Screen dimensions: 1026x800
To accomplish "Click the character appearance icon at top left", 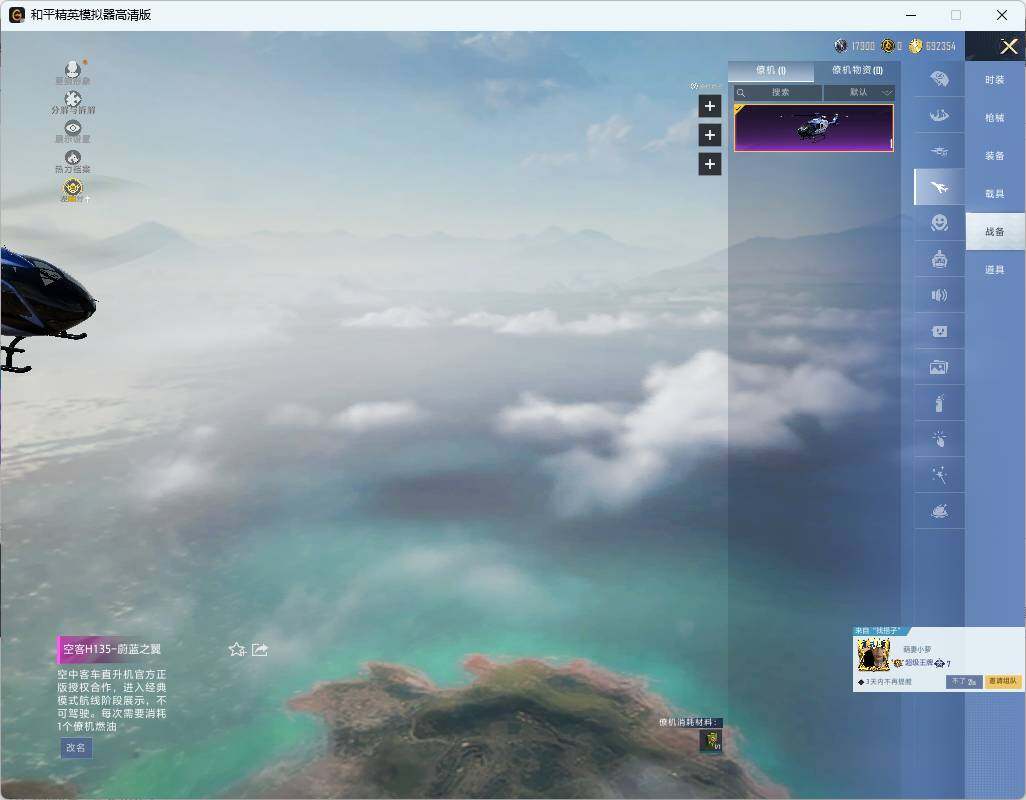I will pos(73,72).
